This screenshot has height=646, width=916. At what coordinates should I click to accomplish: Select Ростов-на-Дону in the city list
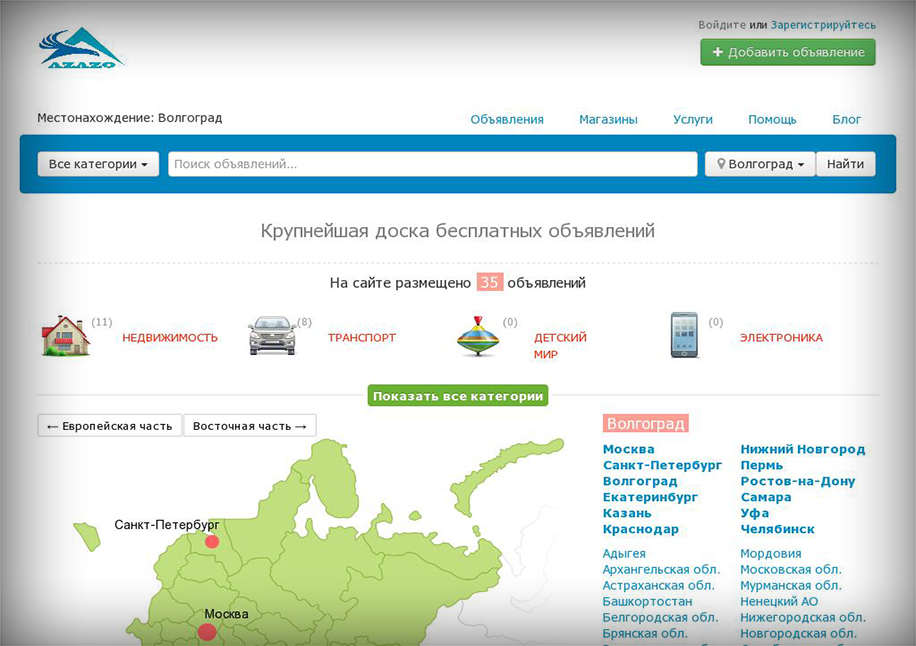pyautogui.click(x=798, y=481)
